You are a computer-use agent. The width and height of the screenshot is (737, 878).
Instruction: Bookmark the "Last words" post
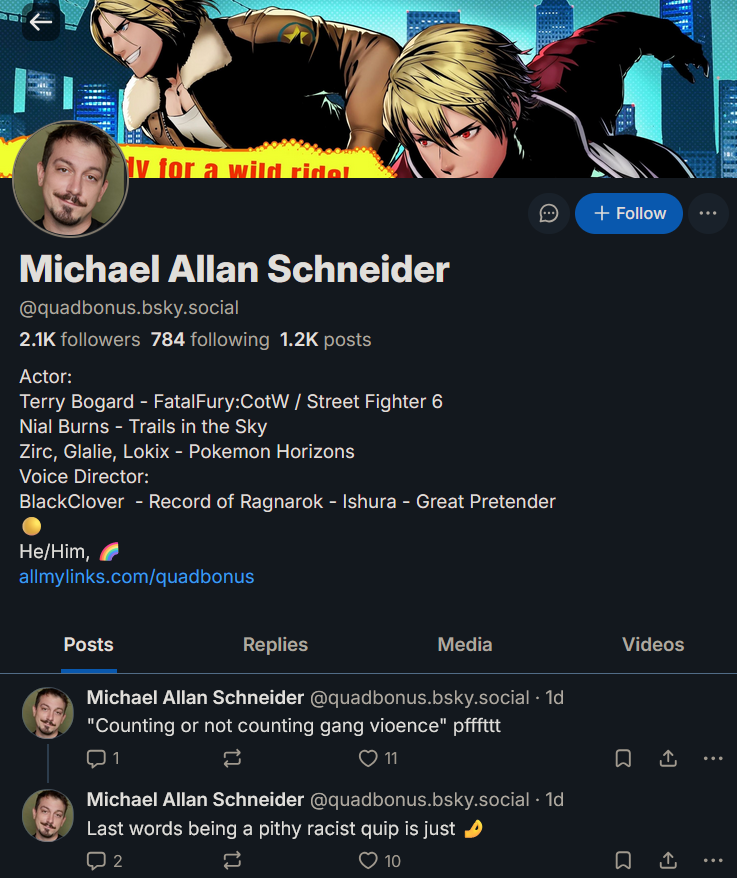[x=623, y=861]
